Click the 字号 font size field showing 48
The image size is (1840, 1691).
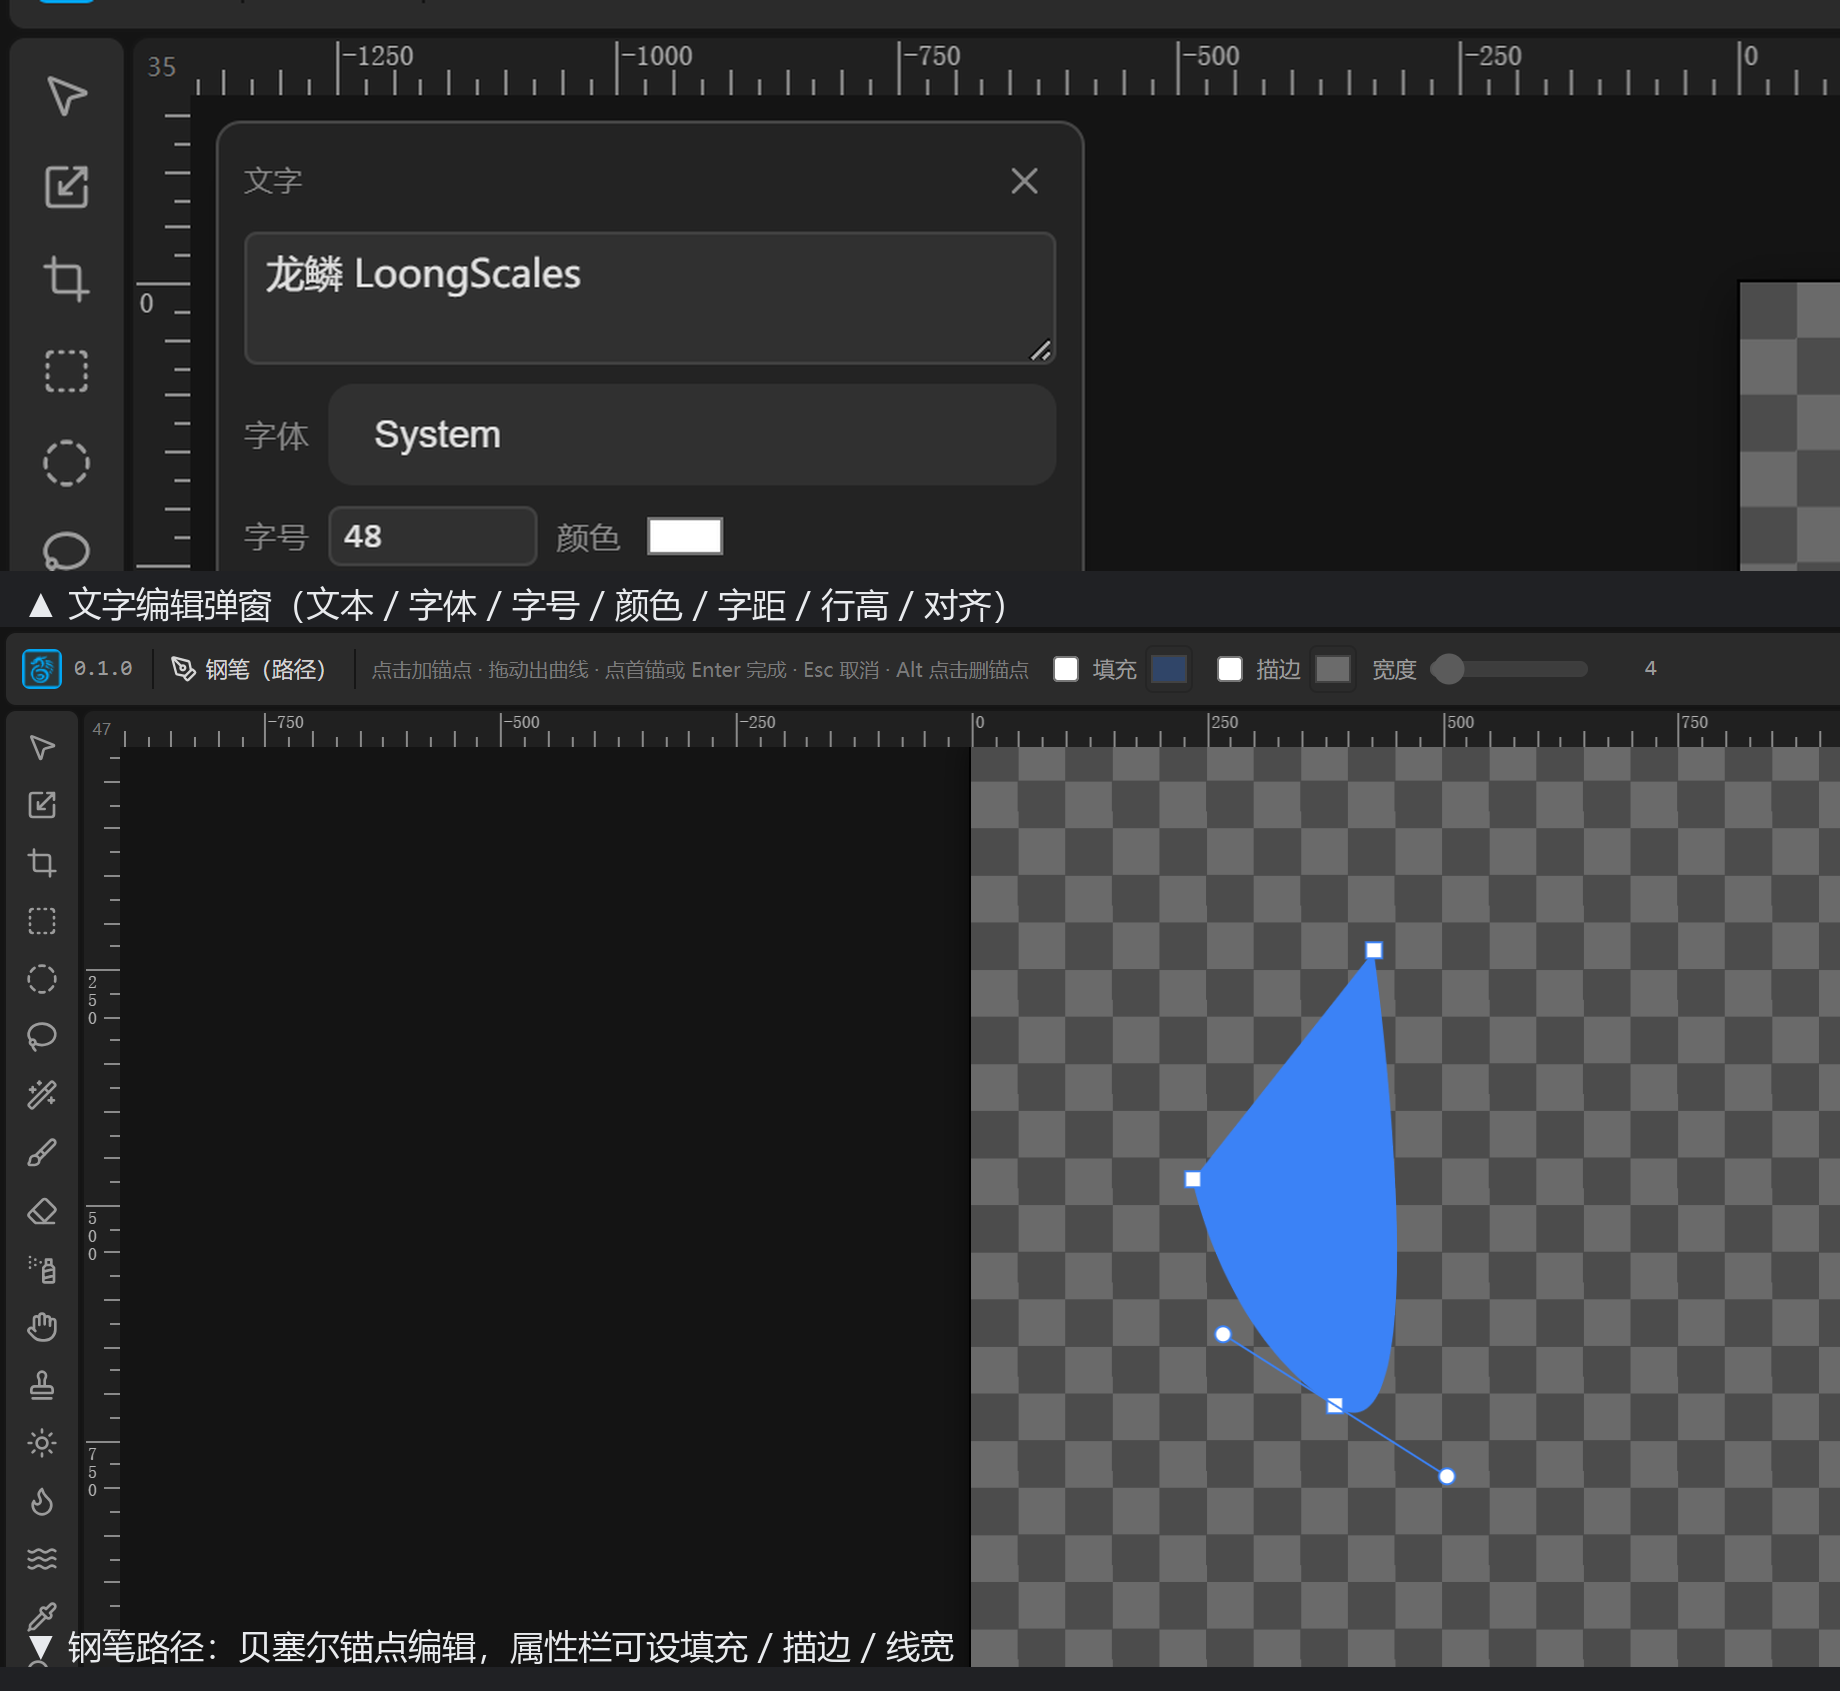[x=433, y=536]
